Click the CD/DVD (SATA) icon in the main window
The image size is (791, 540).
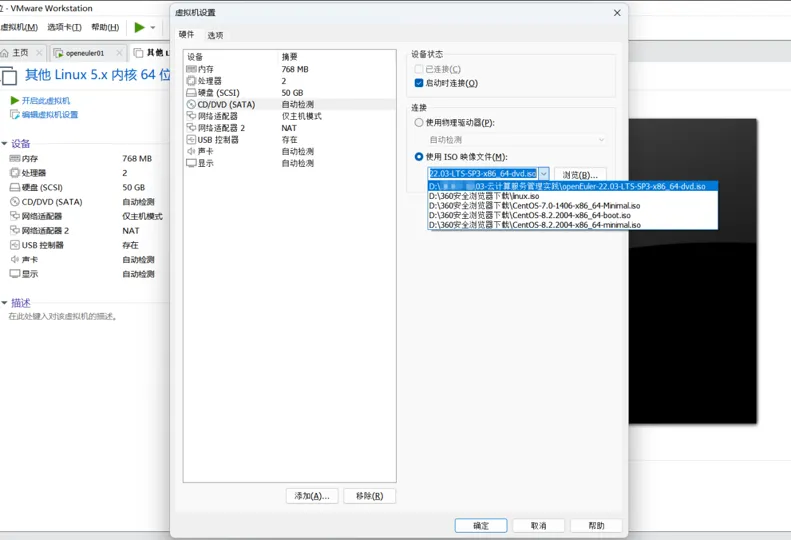tap(15, 201)
